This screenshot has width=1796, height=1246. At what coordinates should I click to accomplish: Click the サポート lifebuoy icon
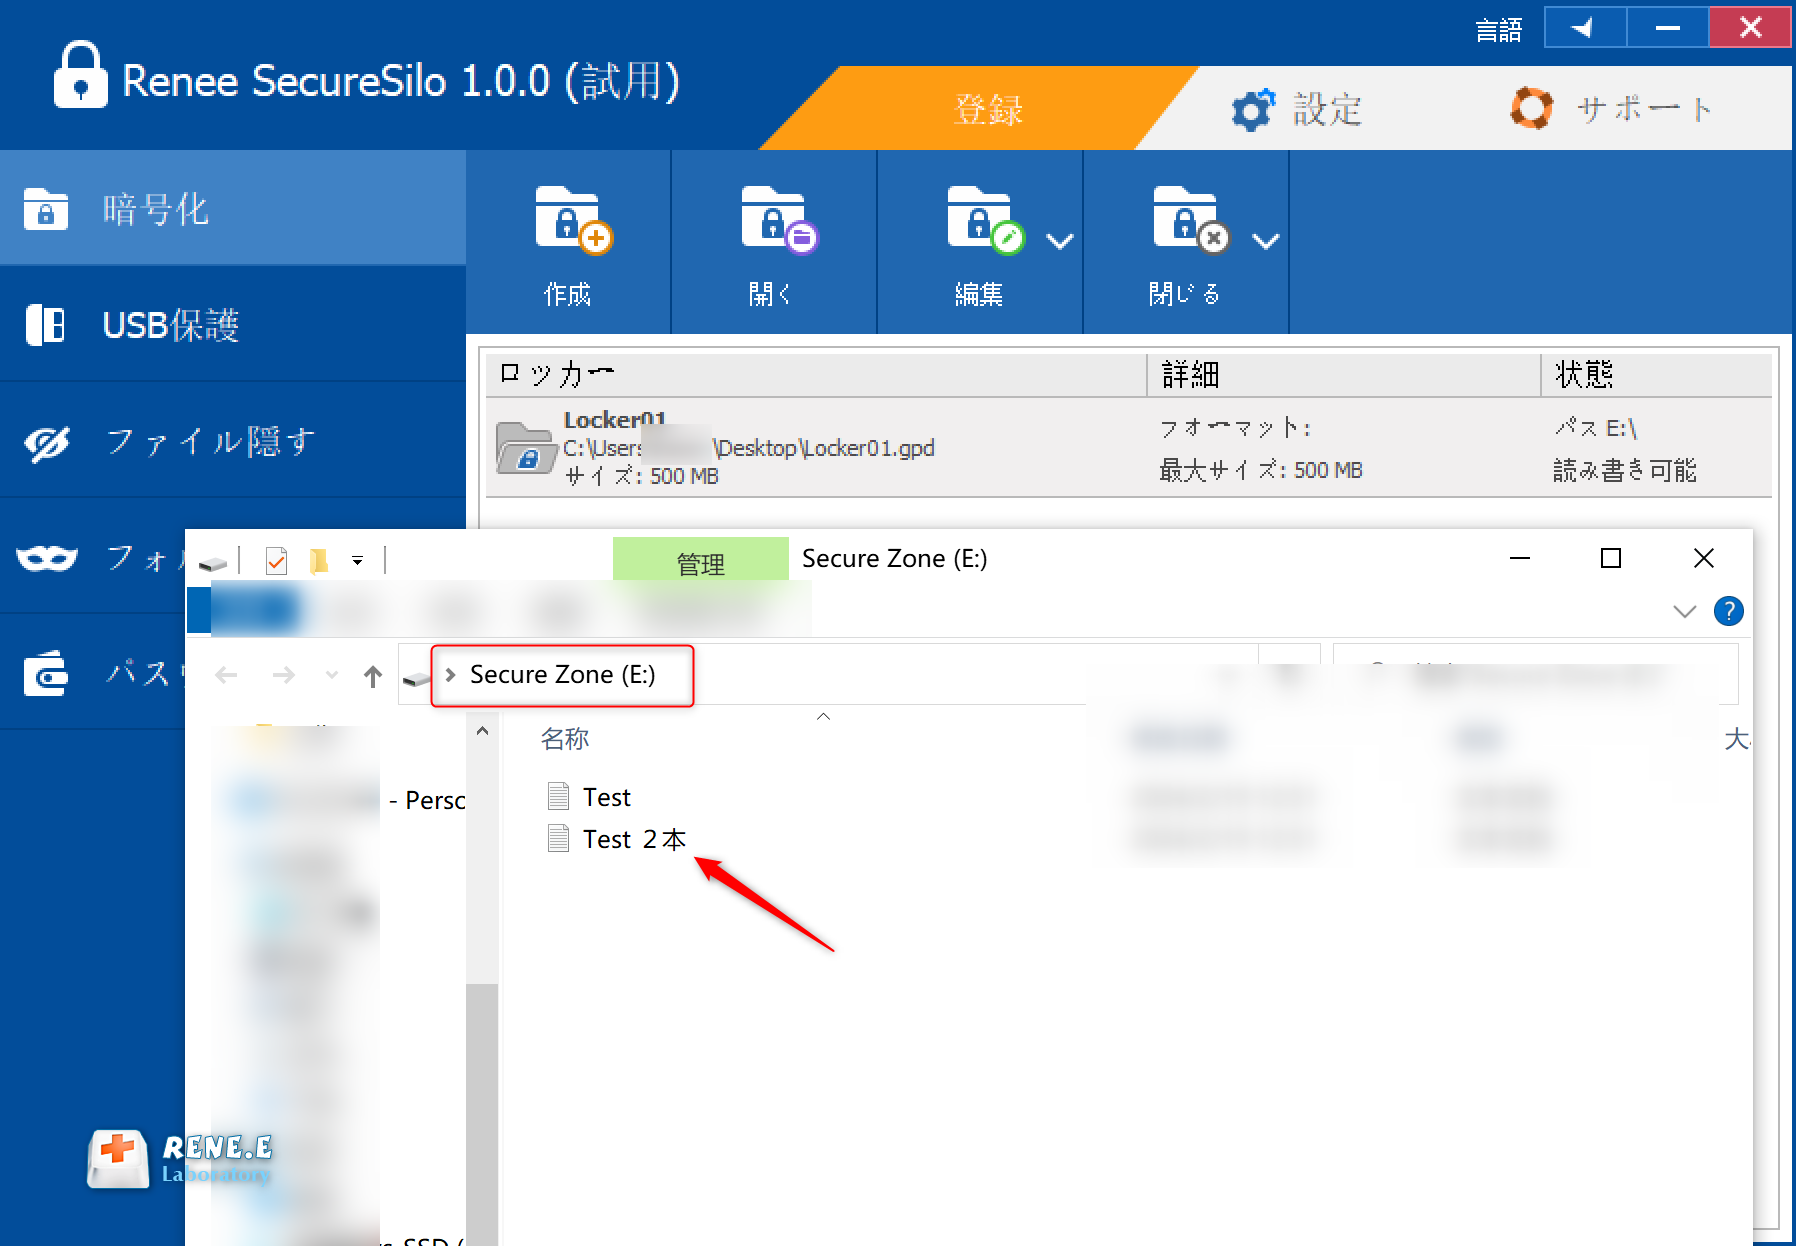pos(1531,108)
